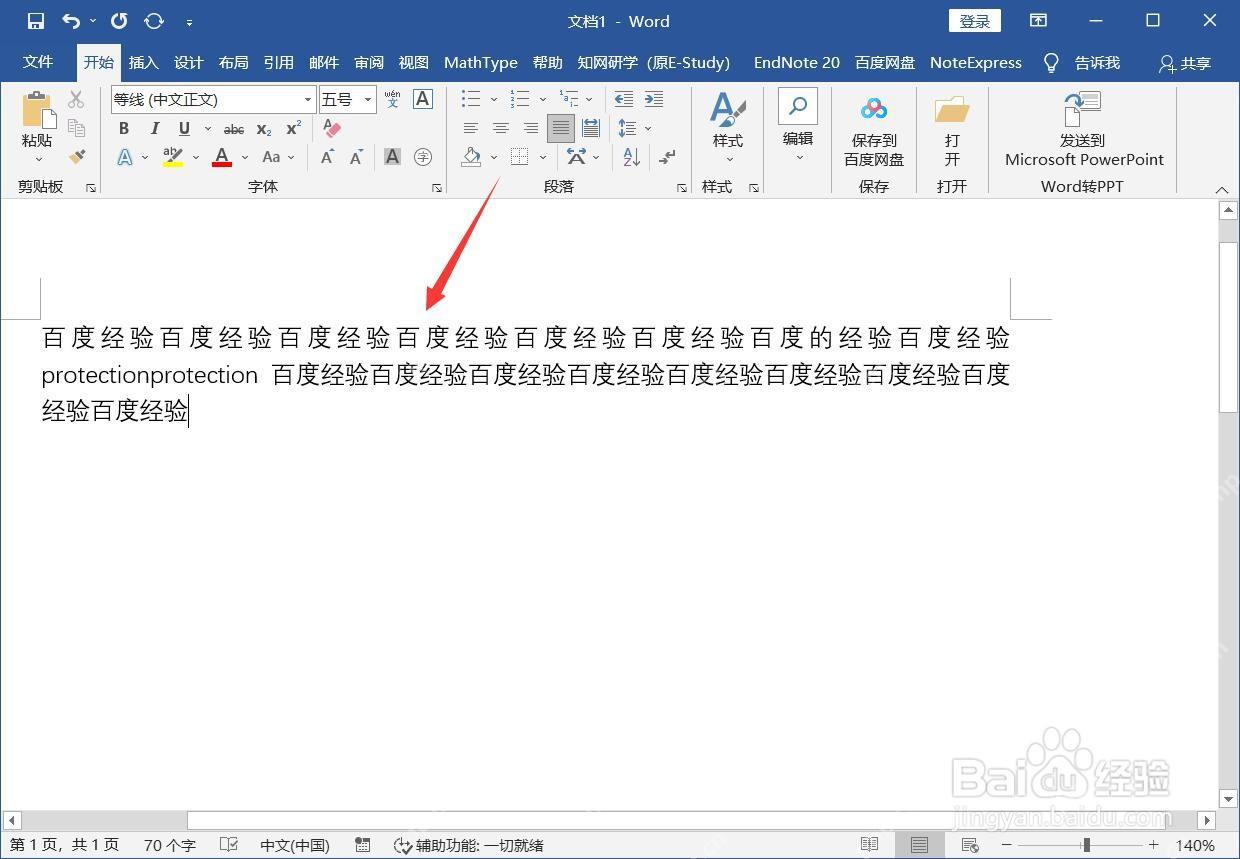The width and height of the screenshot is (1240, 859).
Task: Apply red font color
Action: 222,157
